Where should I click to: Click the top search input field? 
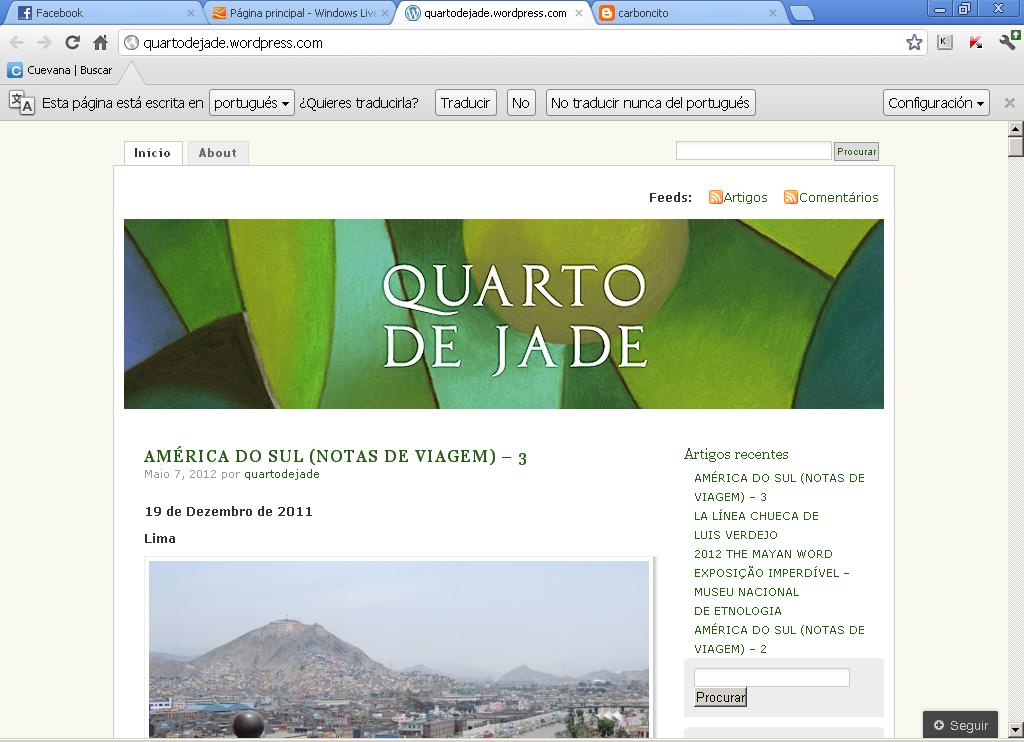754,151
